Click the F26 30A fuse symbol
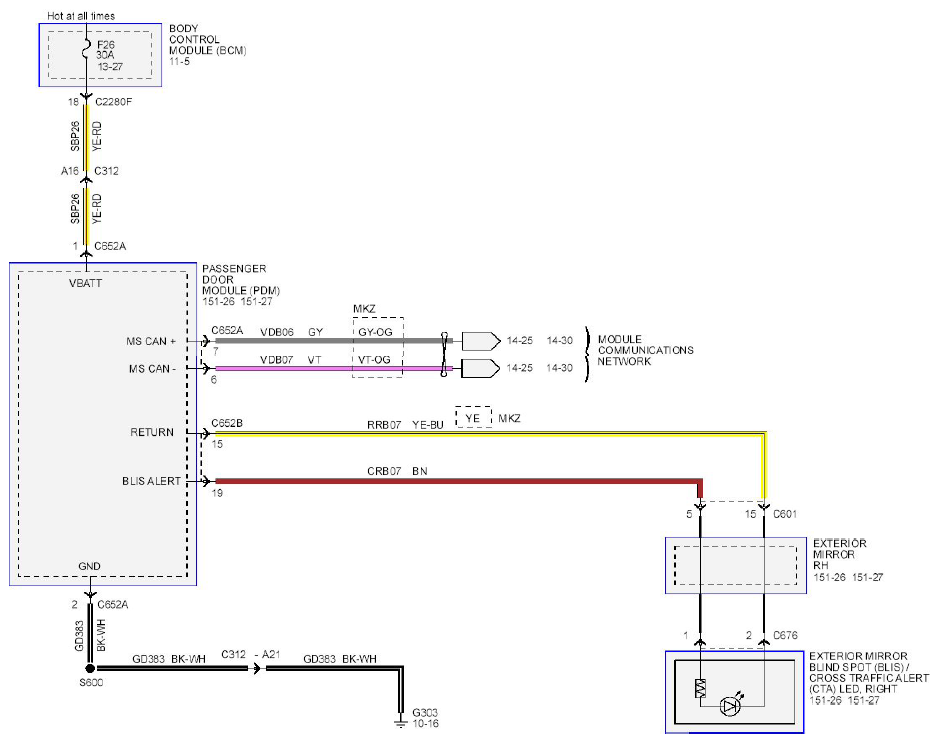Screen dimensions: 939x743 coord(87,49)
